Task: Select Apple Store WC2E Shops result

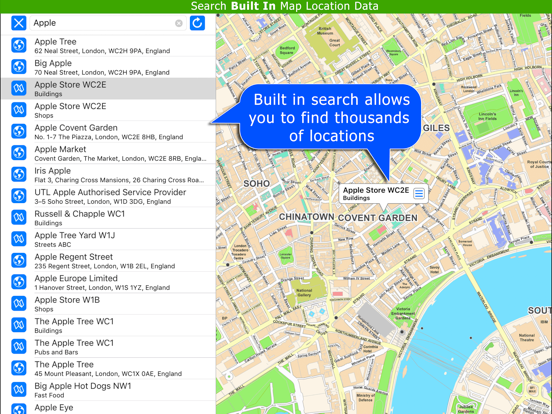Action: click(108, 110)
